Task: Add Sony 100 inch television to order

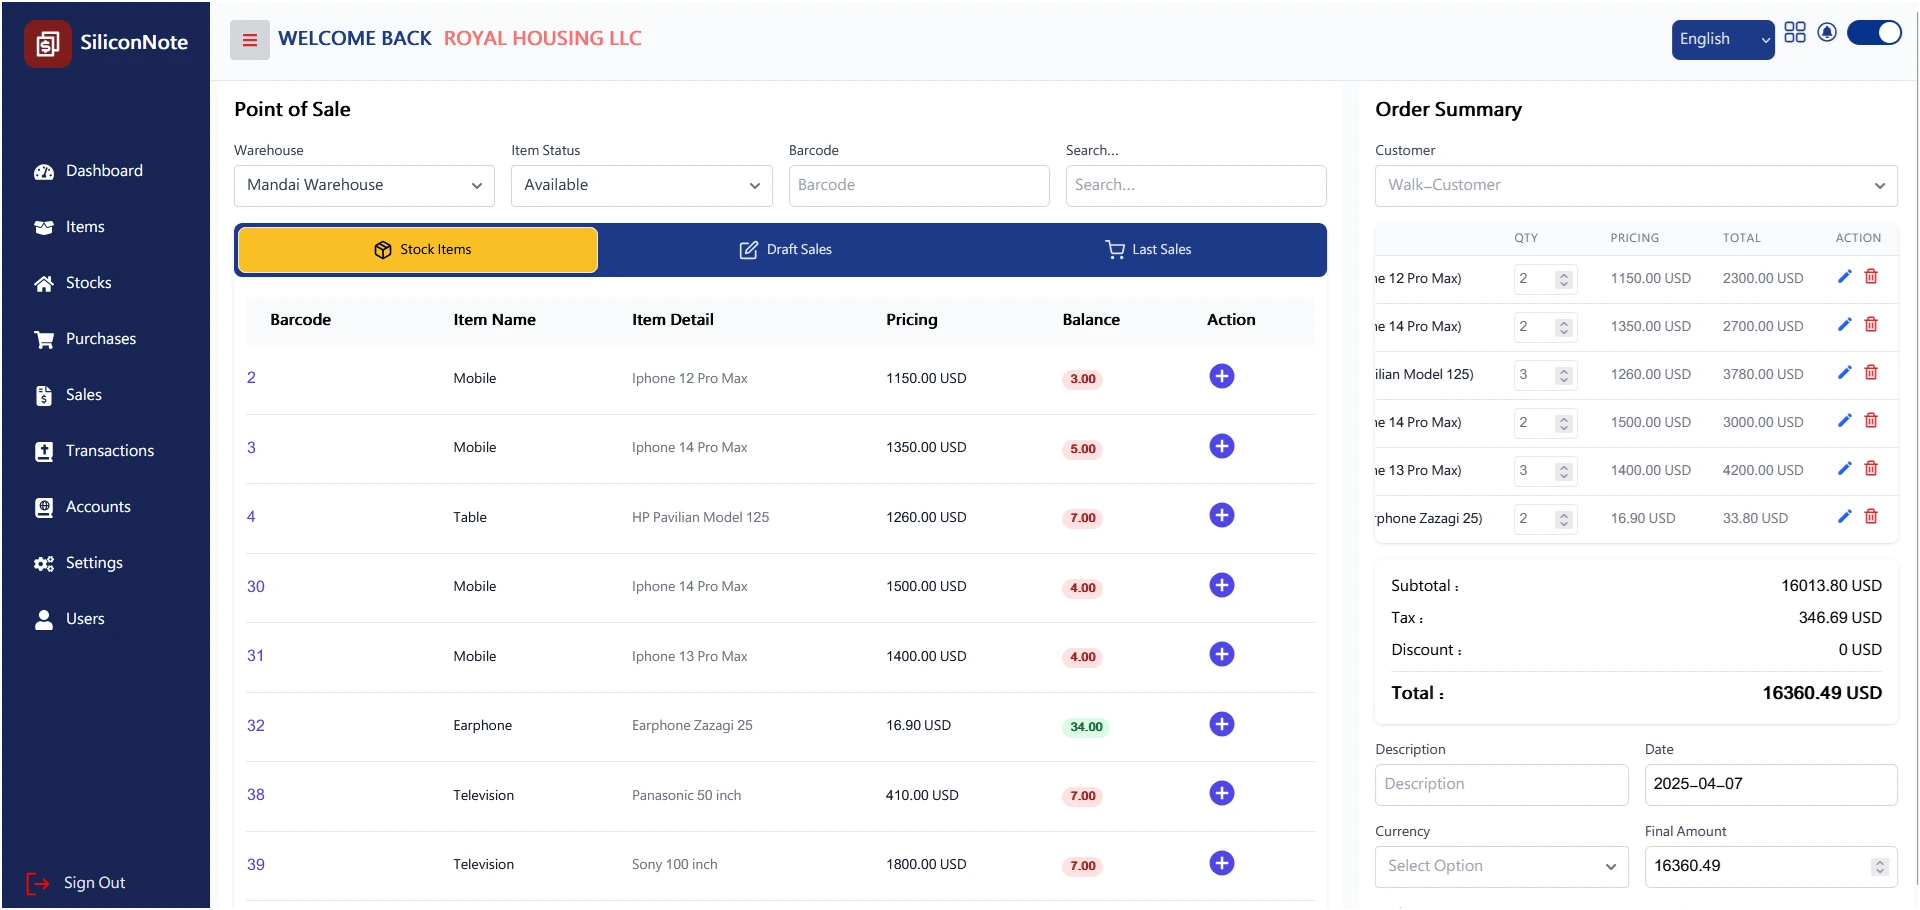Action: coord(1221,863)
